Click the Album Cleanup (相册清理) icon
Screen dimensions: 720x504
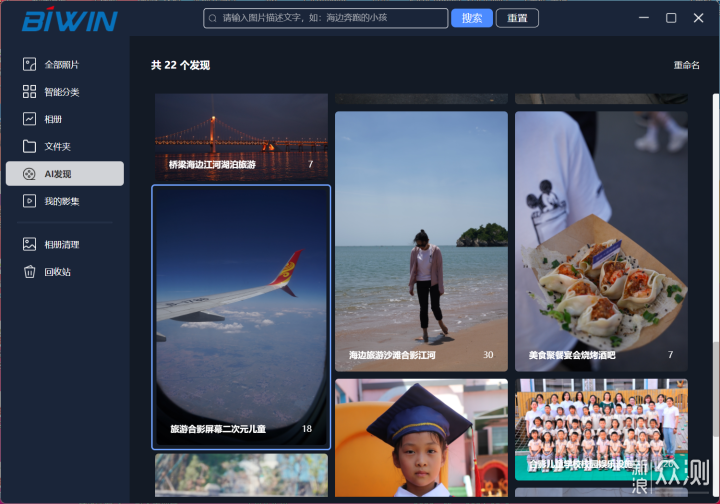29,244
